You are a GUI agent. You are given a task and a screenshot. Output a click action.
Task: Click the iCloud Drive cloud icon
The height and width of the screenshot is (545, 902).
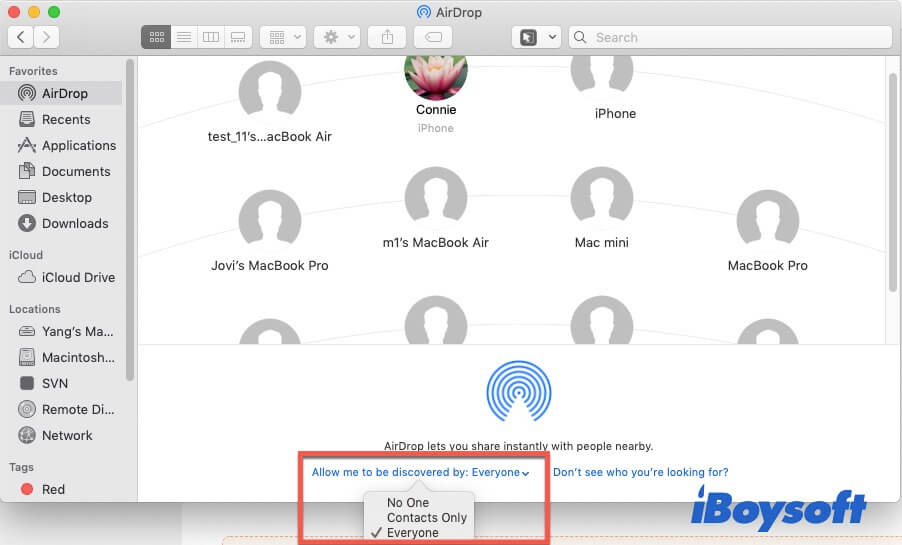26,277
